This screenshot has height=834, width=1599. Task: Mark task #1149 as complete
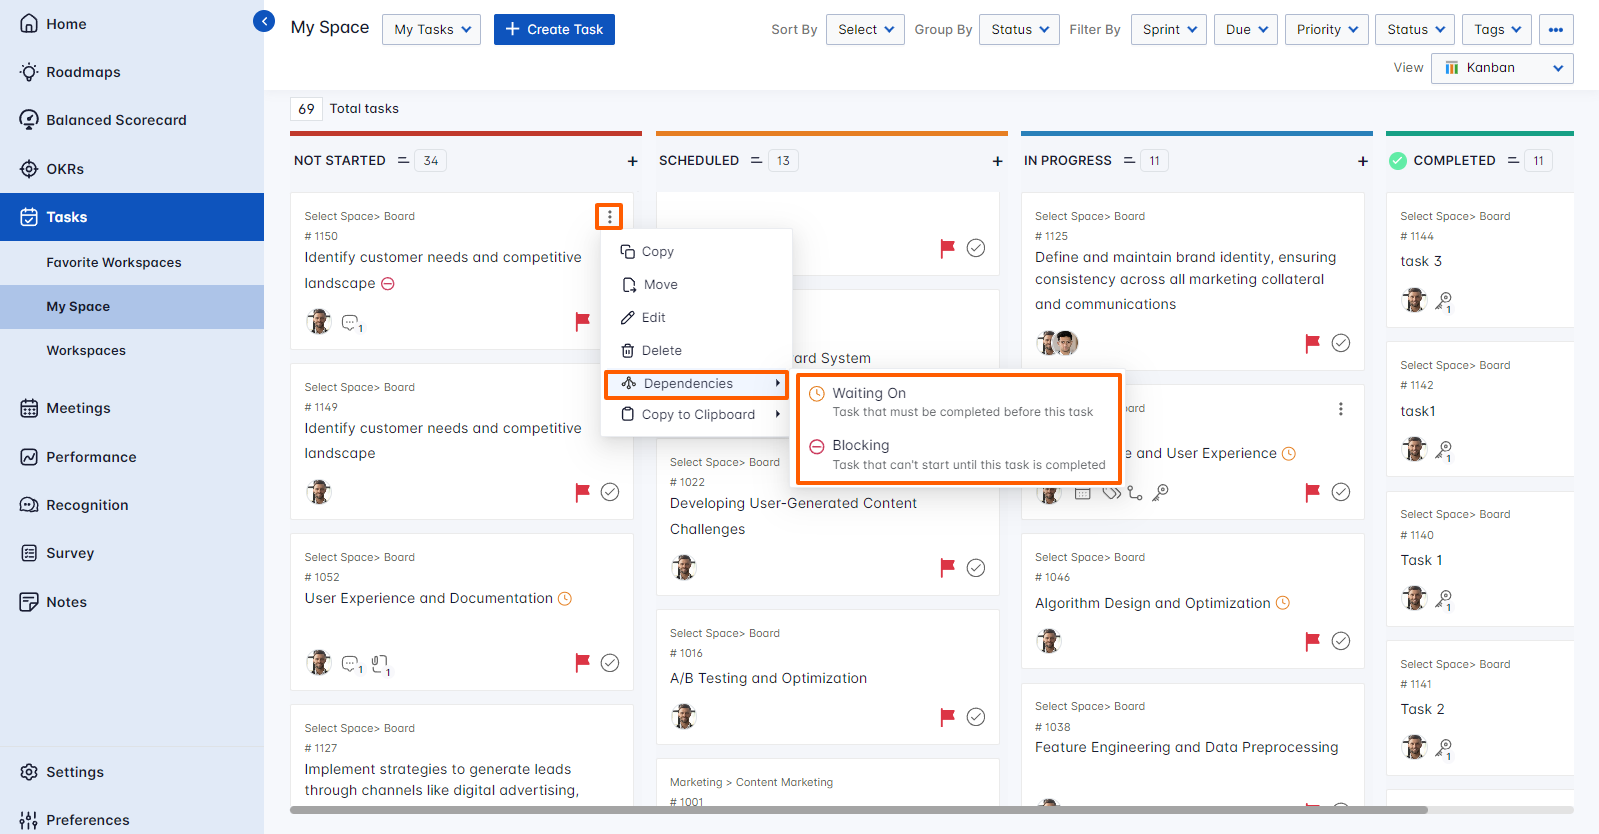[610, 492]
